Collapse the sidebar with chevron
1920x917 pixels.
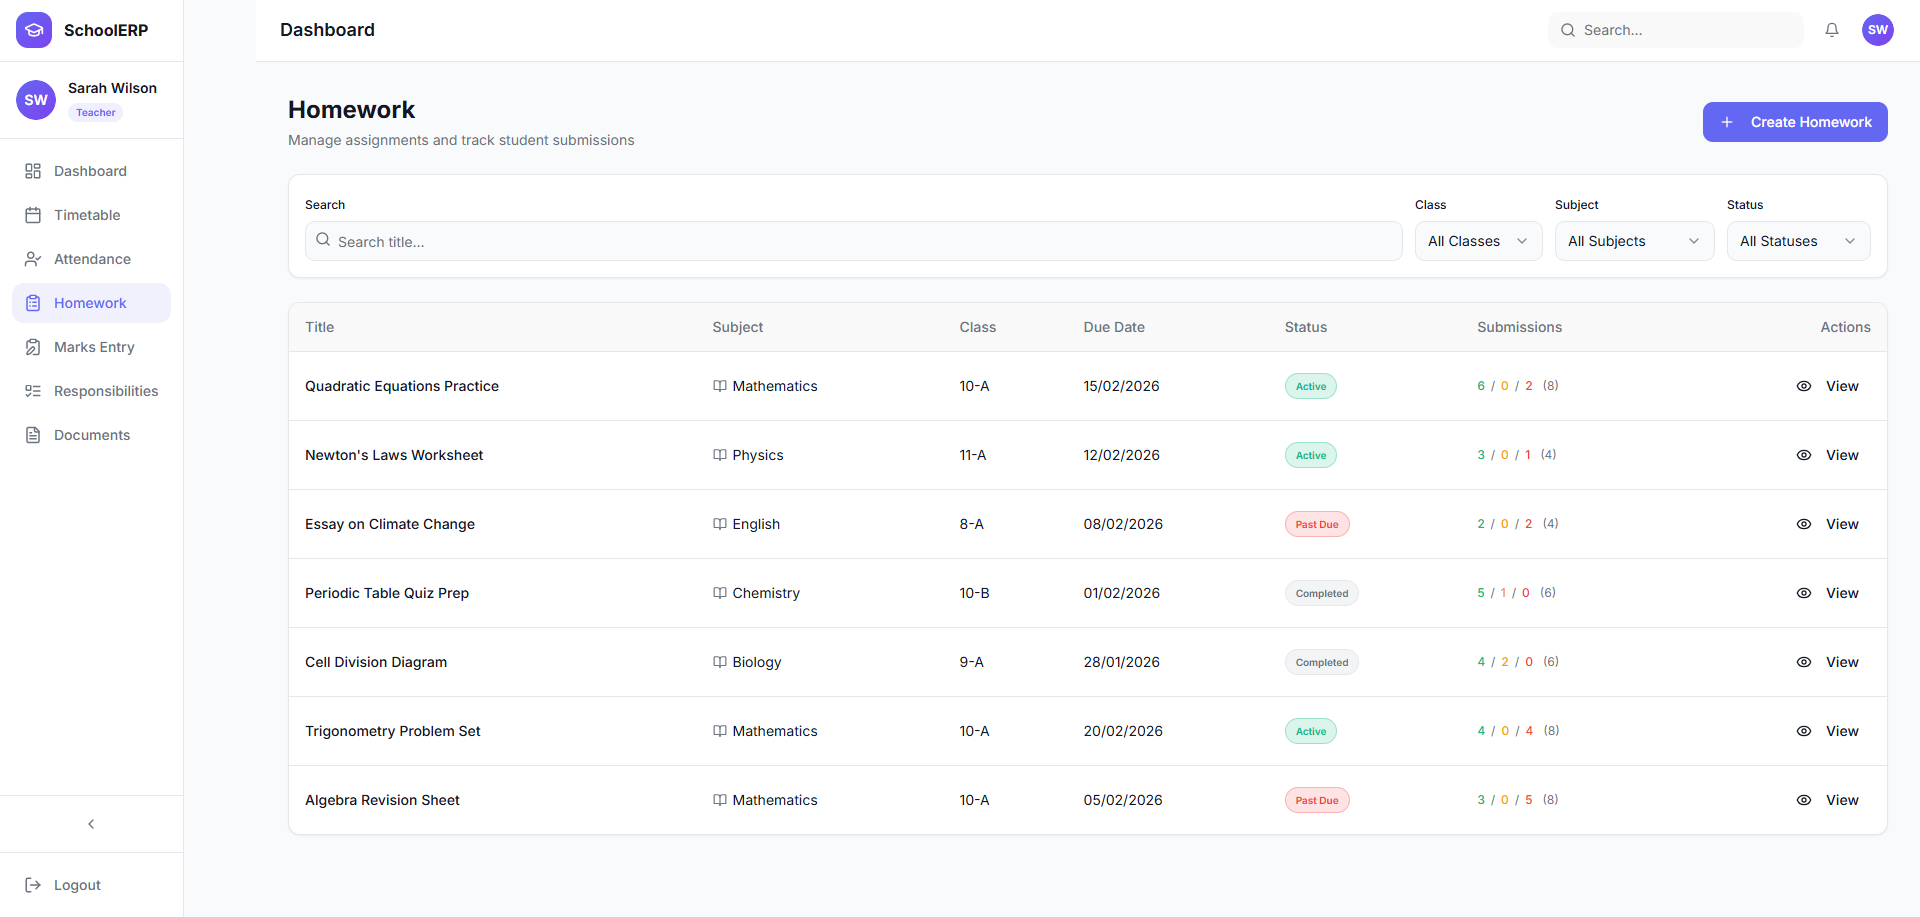pos(91,824)
